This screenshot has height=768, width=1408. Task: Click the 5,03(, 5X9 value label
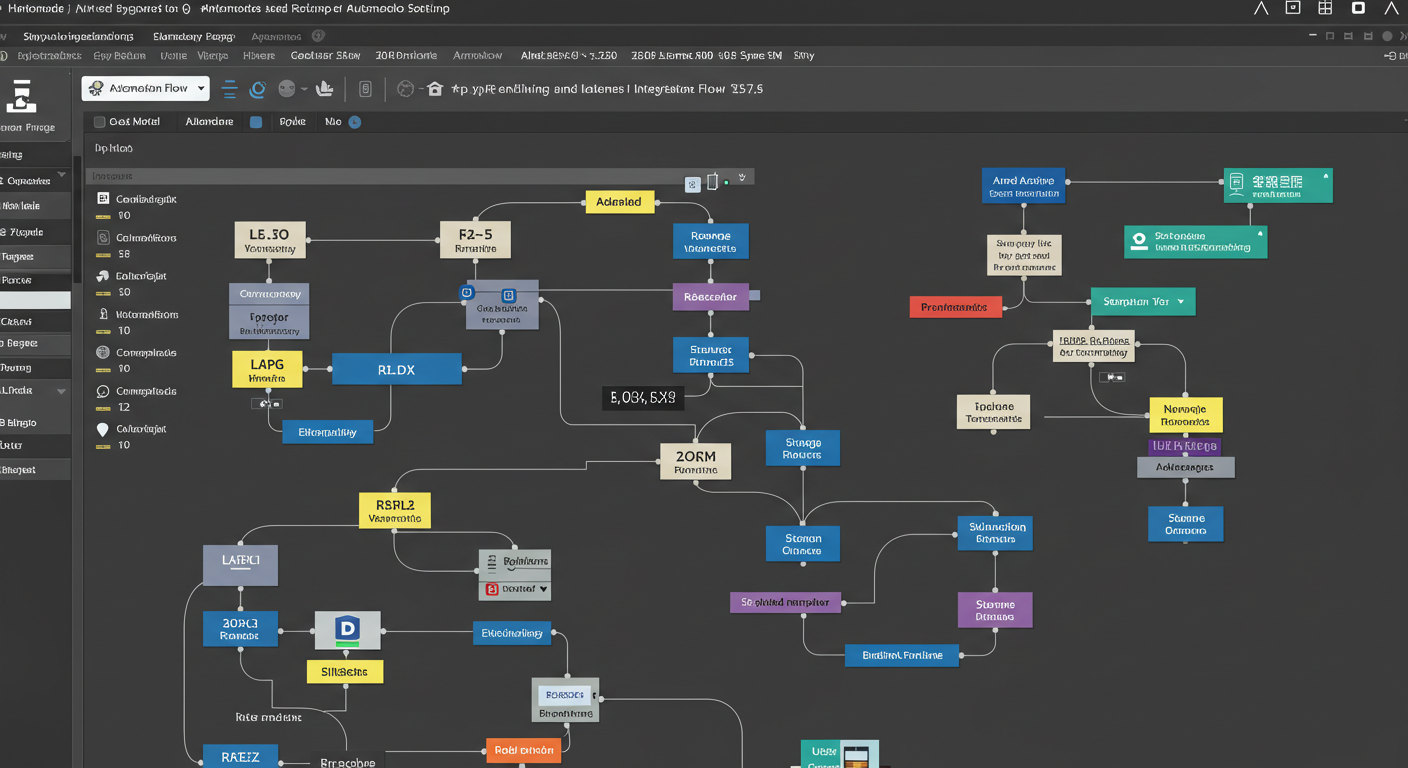(x=642, y=398)
